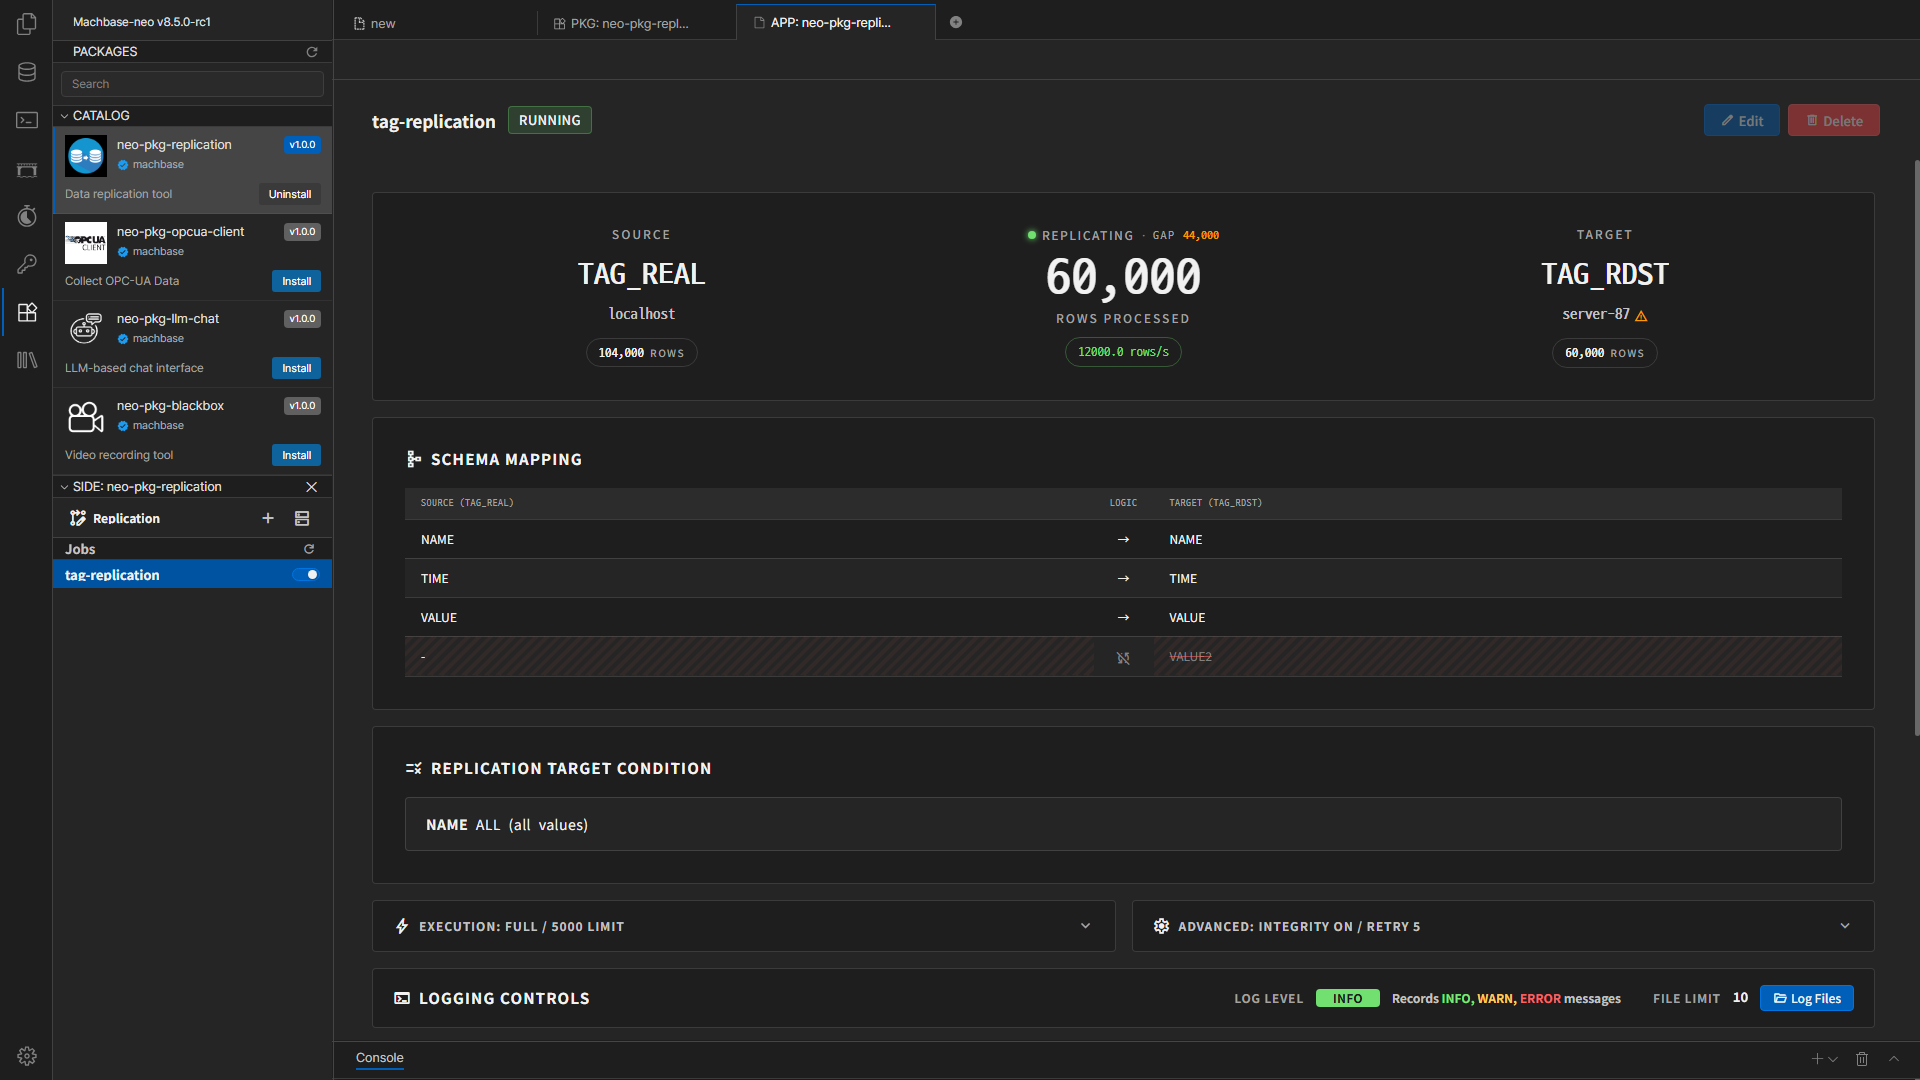Image resolution: width=1920 pixels, height=1080 pixels.
Task: Refresh the Jobs list
Action: pos(309,549)
